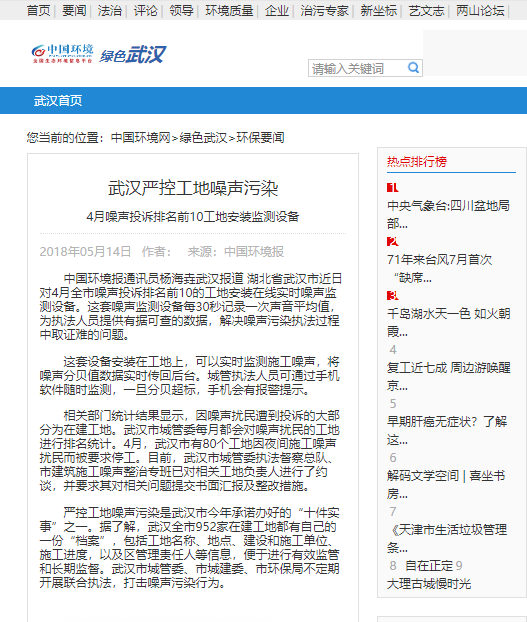Image resolution: width=527 pixels, height=622 pixels.
Task: Follow the 中国环境网 breadcrumb link
Action: 141,138
